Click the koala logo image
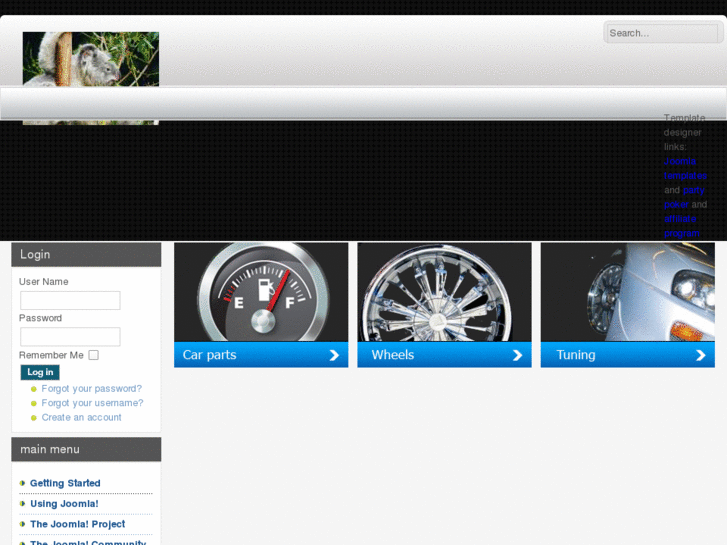 pyautogui.click(x=91, y=78)
